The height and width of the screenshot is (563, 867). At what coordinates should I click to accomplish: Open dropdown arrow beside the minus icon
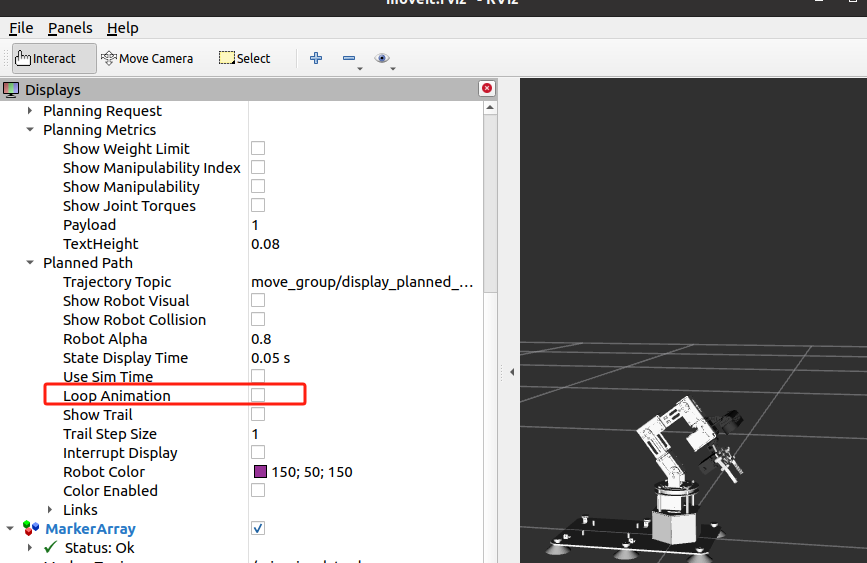(x=360, y=69)
